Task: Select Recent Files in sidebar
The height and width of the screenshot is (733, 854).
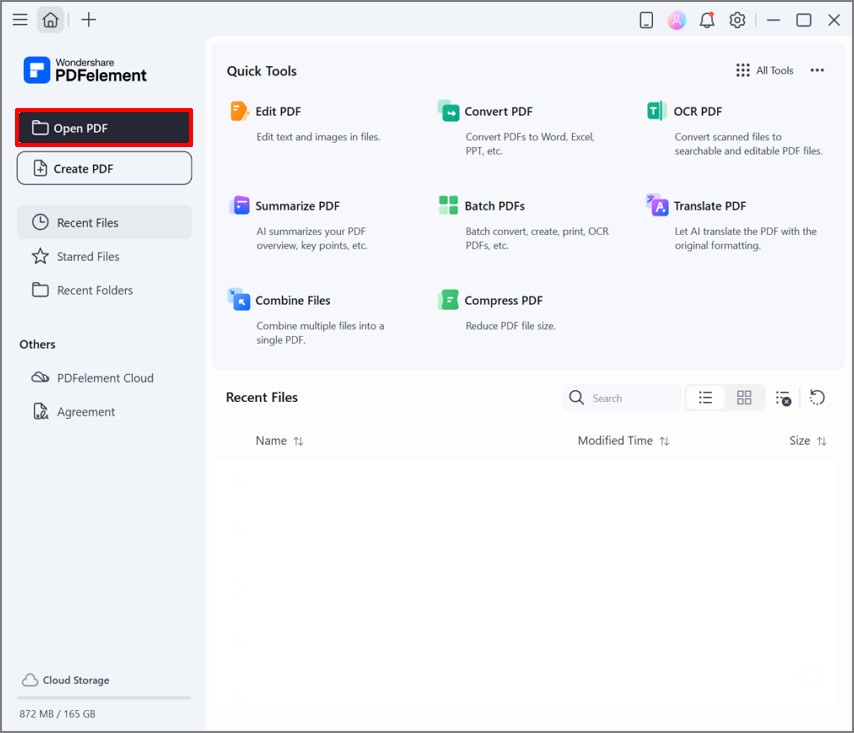Action: 104,222
